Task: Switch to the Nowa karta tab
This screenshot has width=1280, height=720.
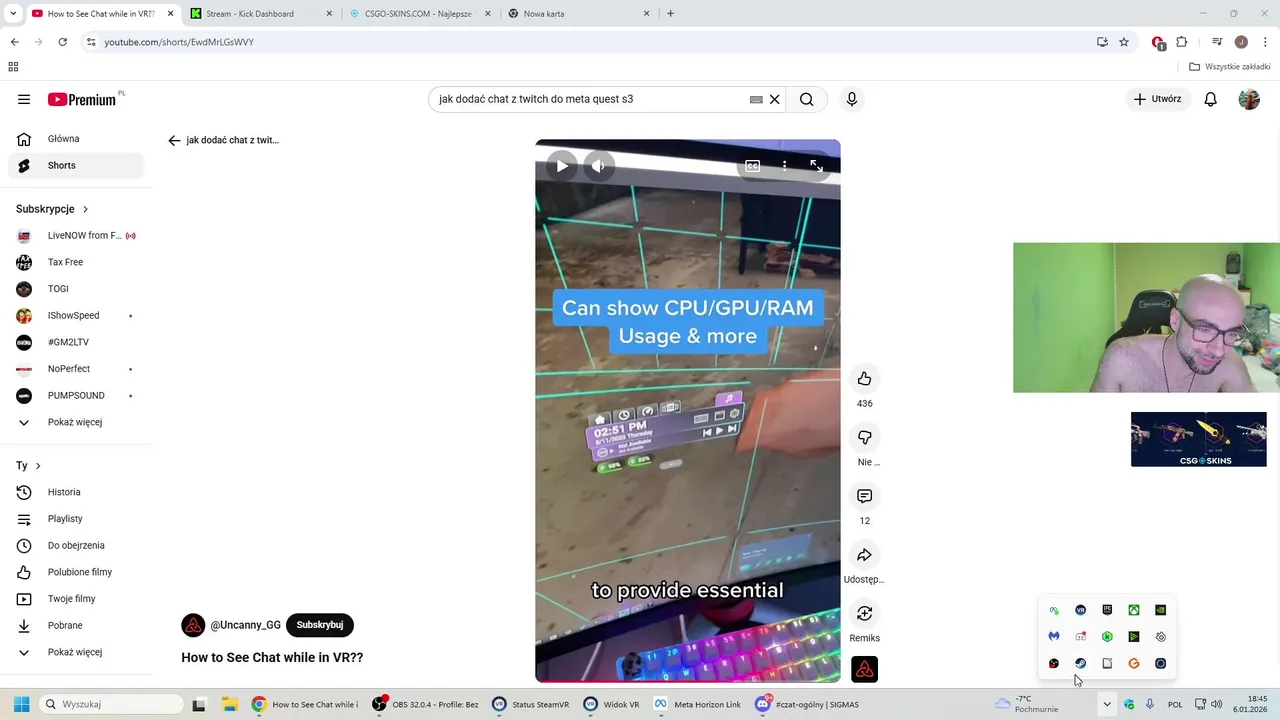Action: click(577, 14)
